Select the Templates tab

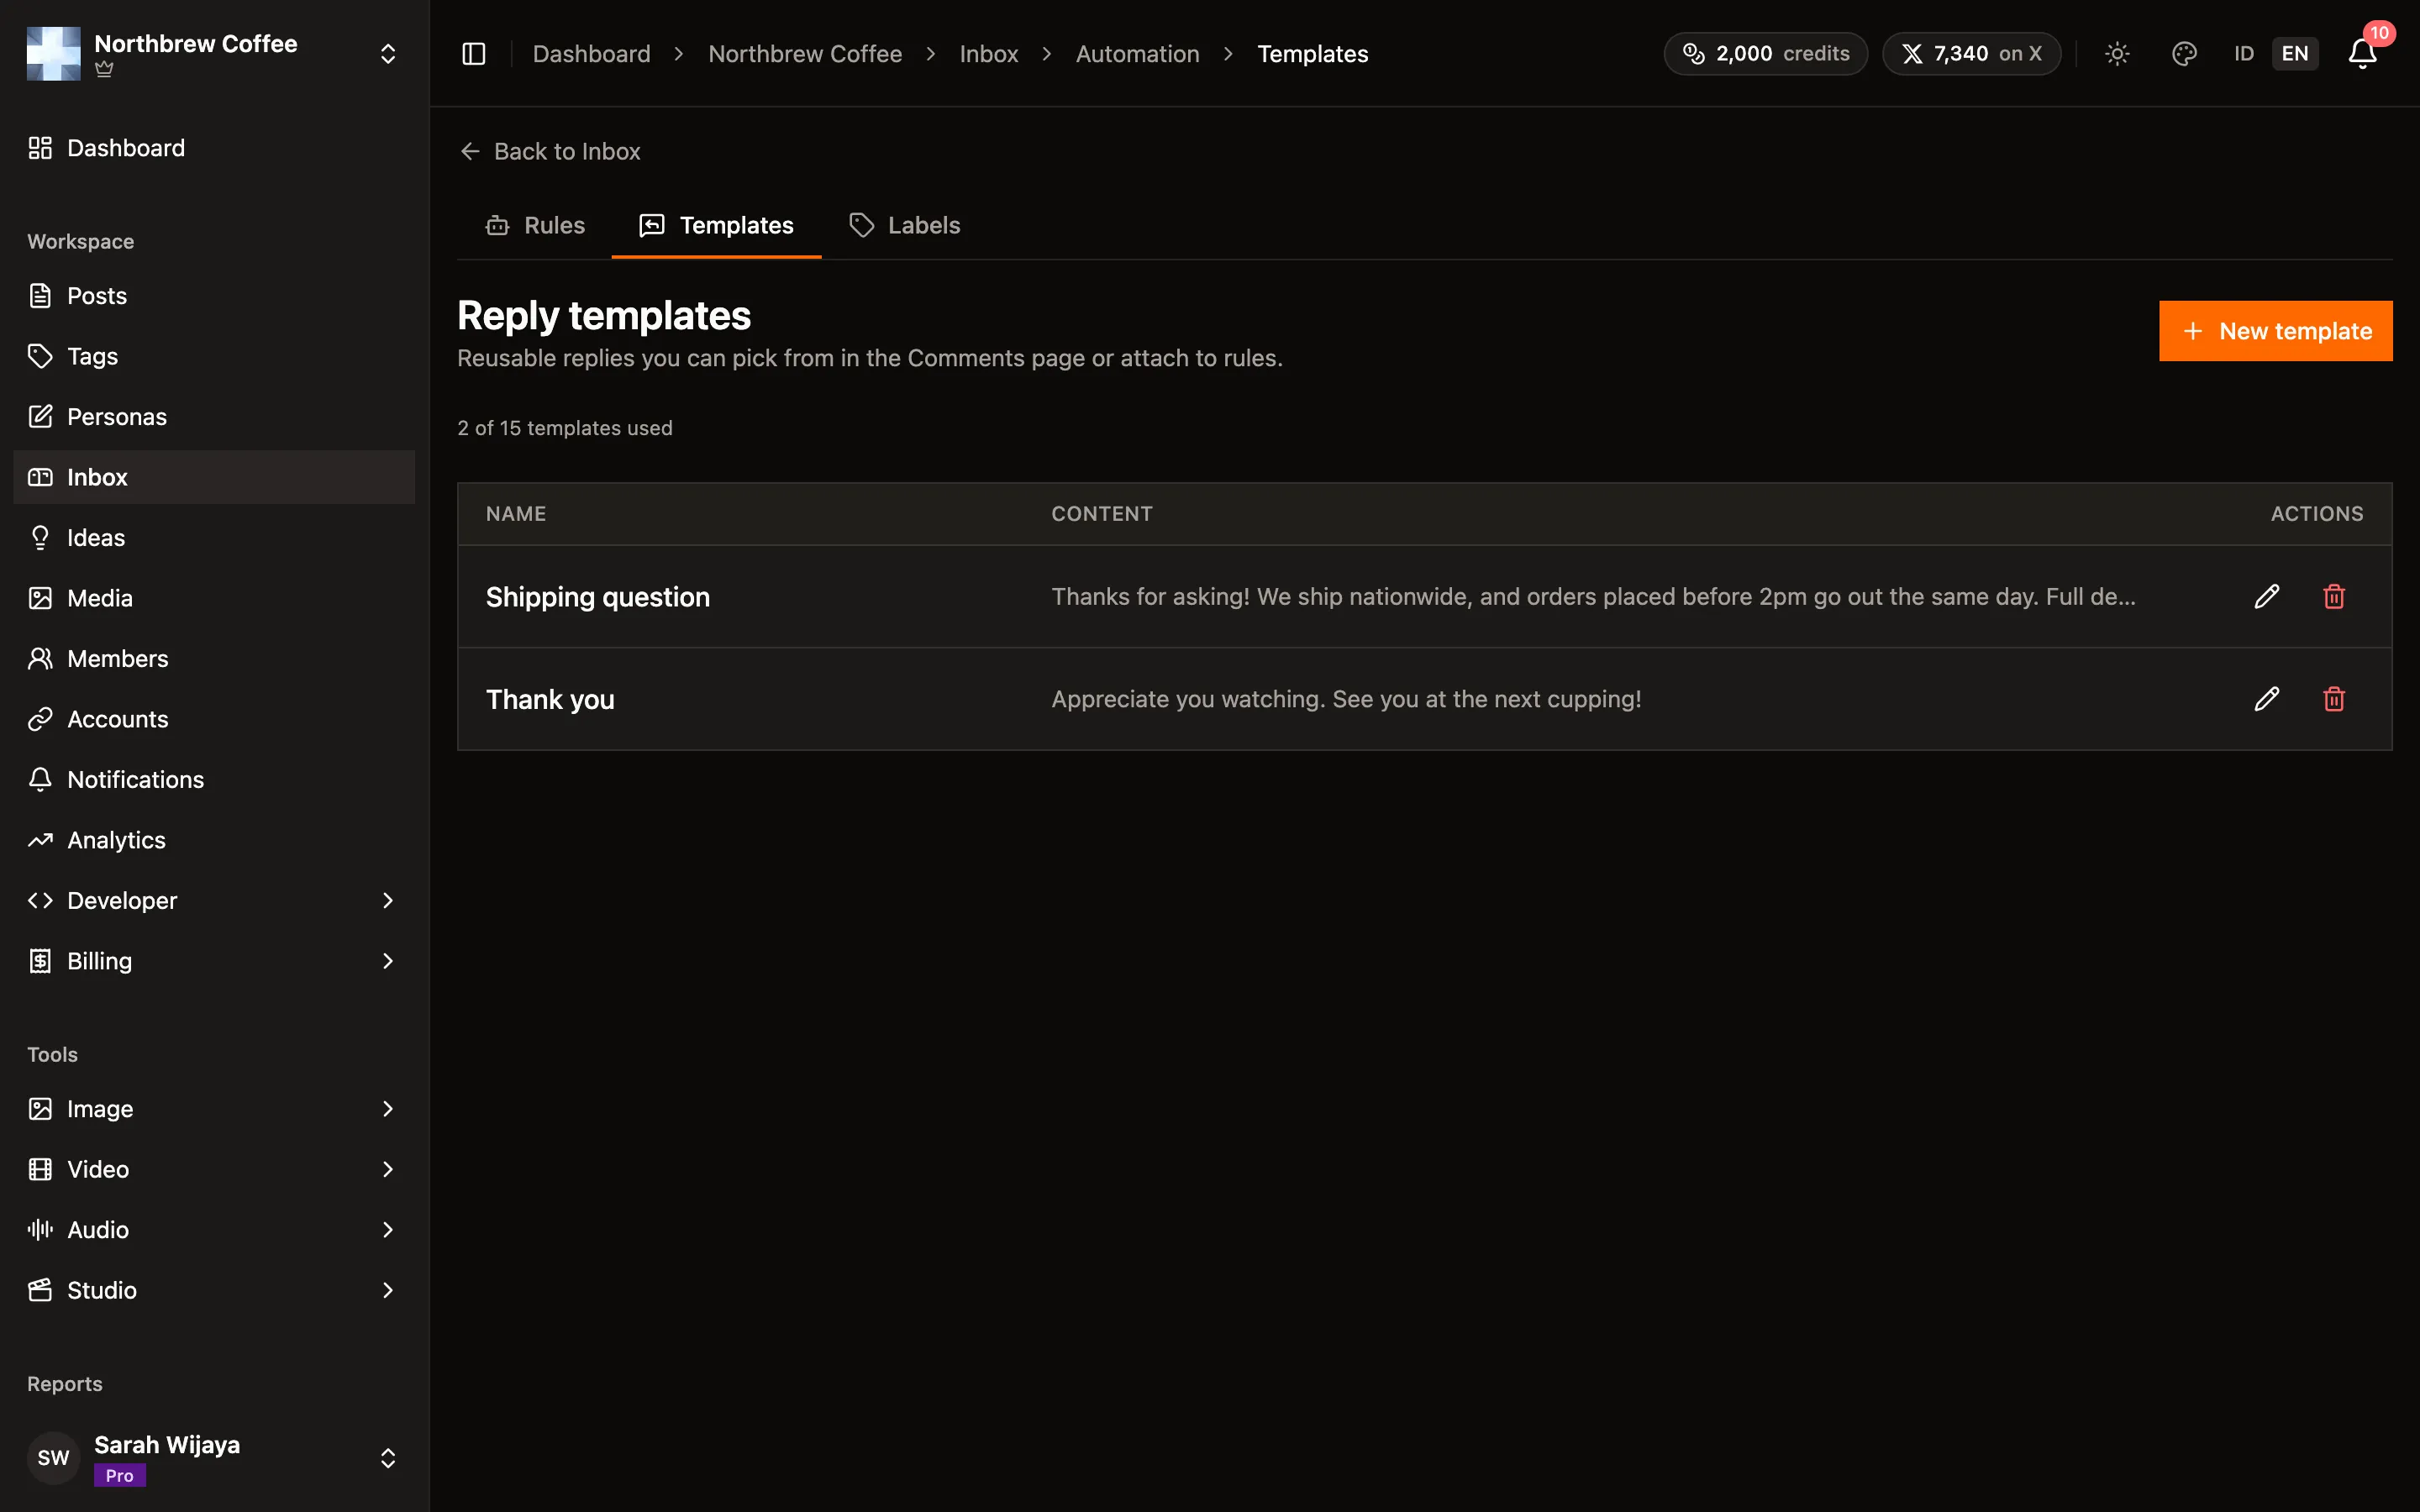716,225
